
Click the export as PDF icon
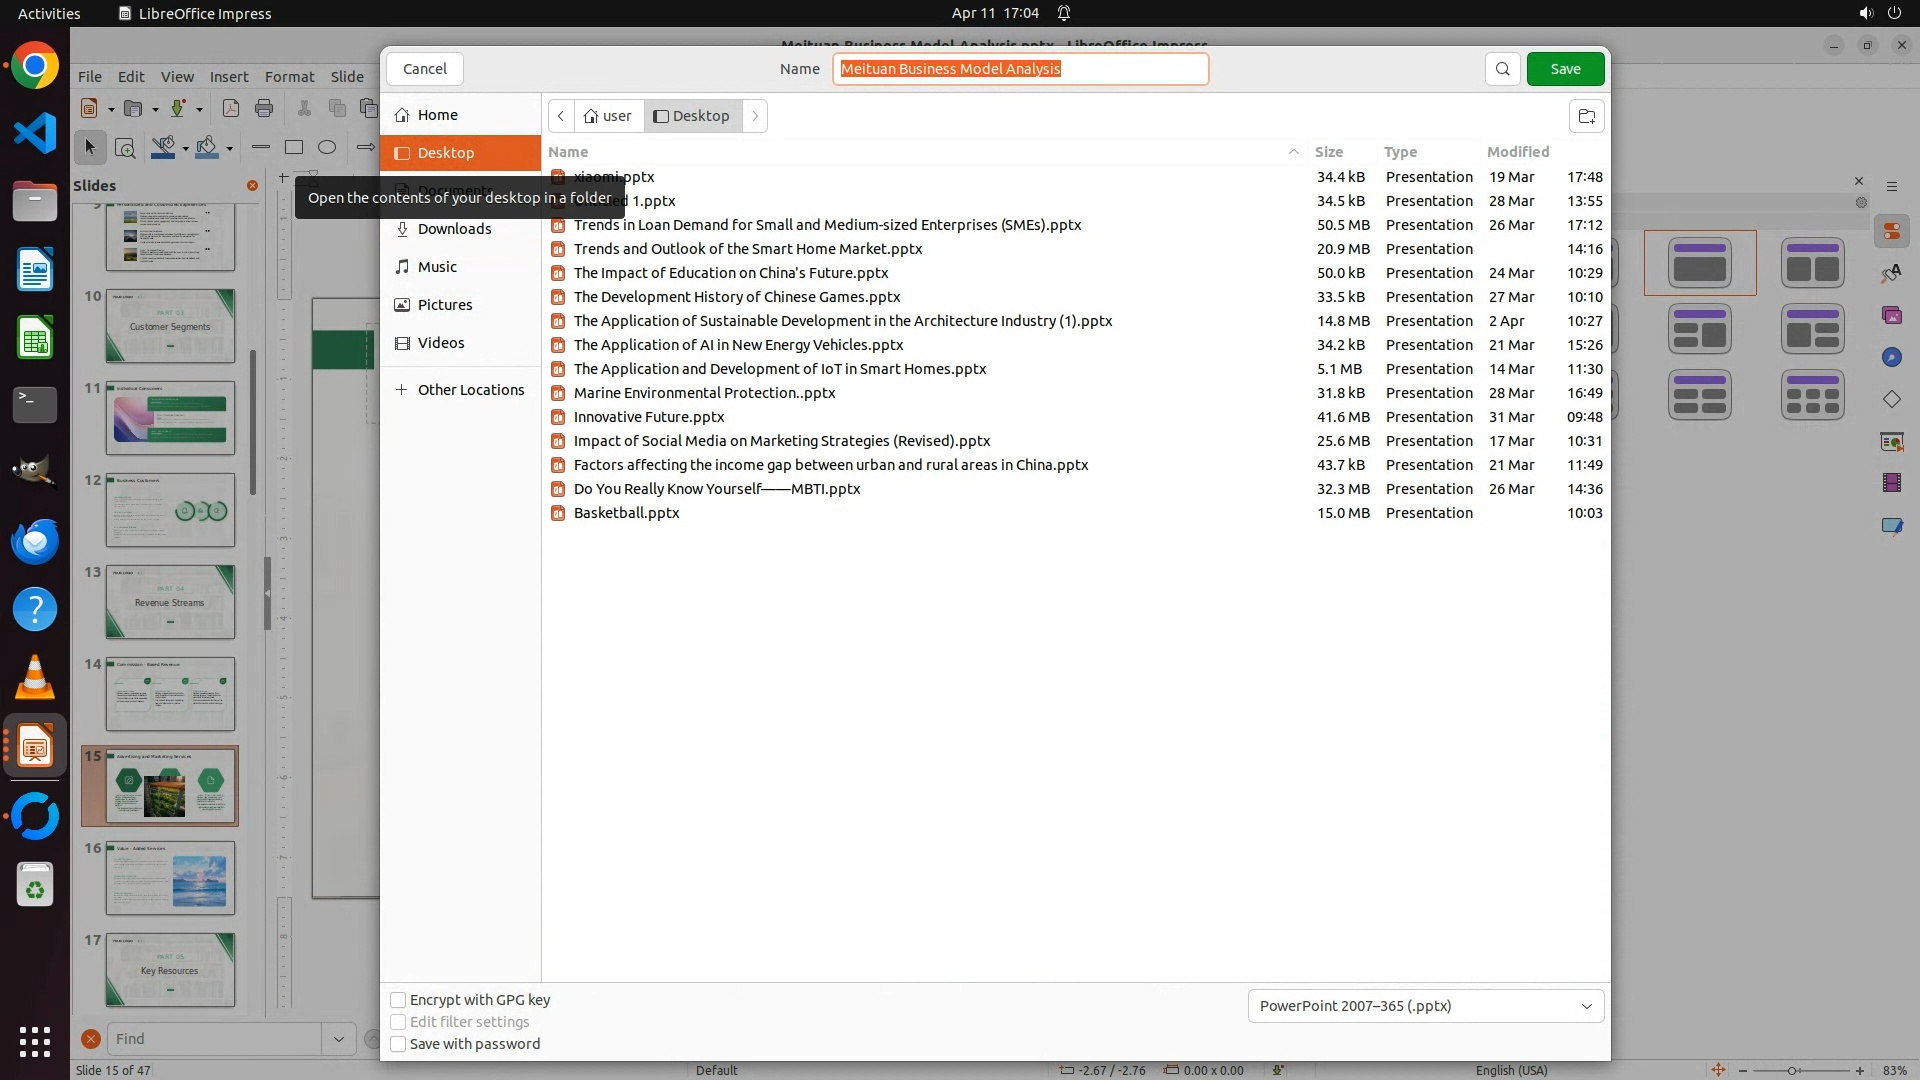pos(230,108)
